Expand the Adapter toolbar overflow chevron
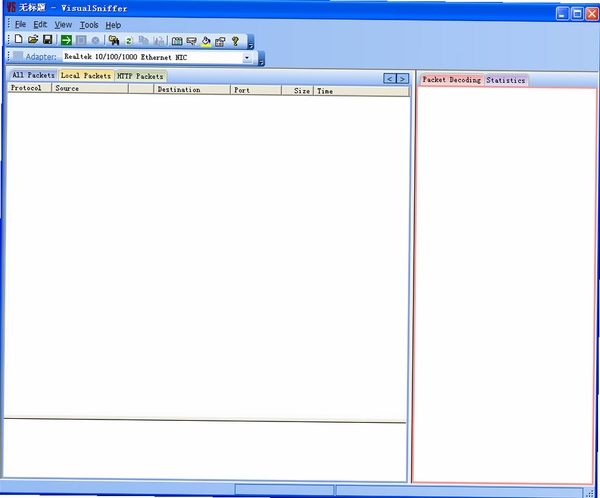600x498 pixels. click(x=261, y=58)
